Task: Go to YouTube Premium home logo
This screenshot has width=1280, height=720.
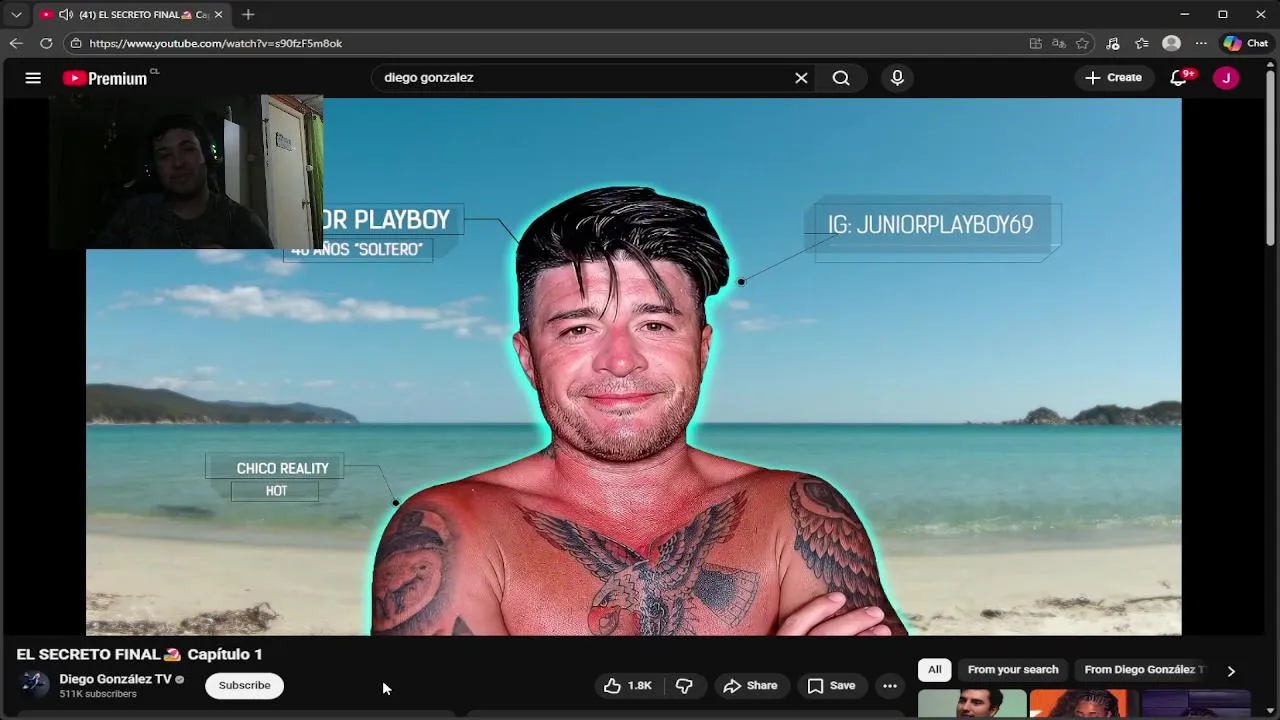Action: tap(105, 78)
